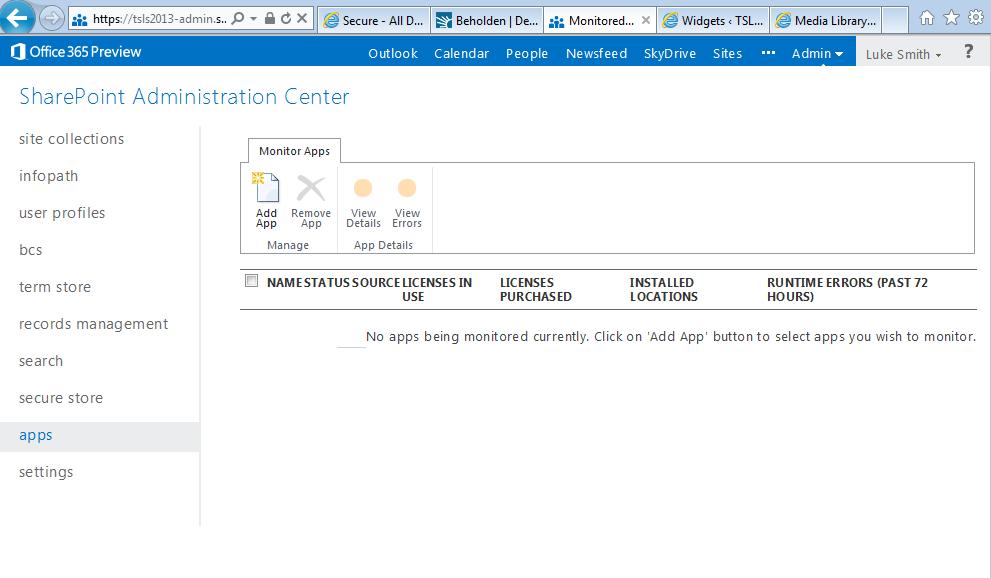The width and height of the screenshot is (991, 578).
Task: Open browser settings gear icon
Action: click(x=975, y=18)
